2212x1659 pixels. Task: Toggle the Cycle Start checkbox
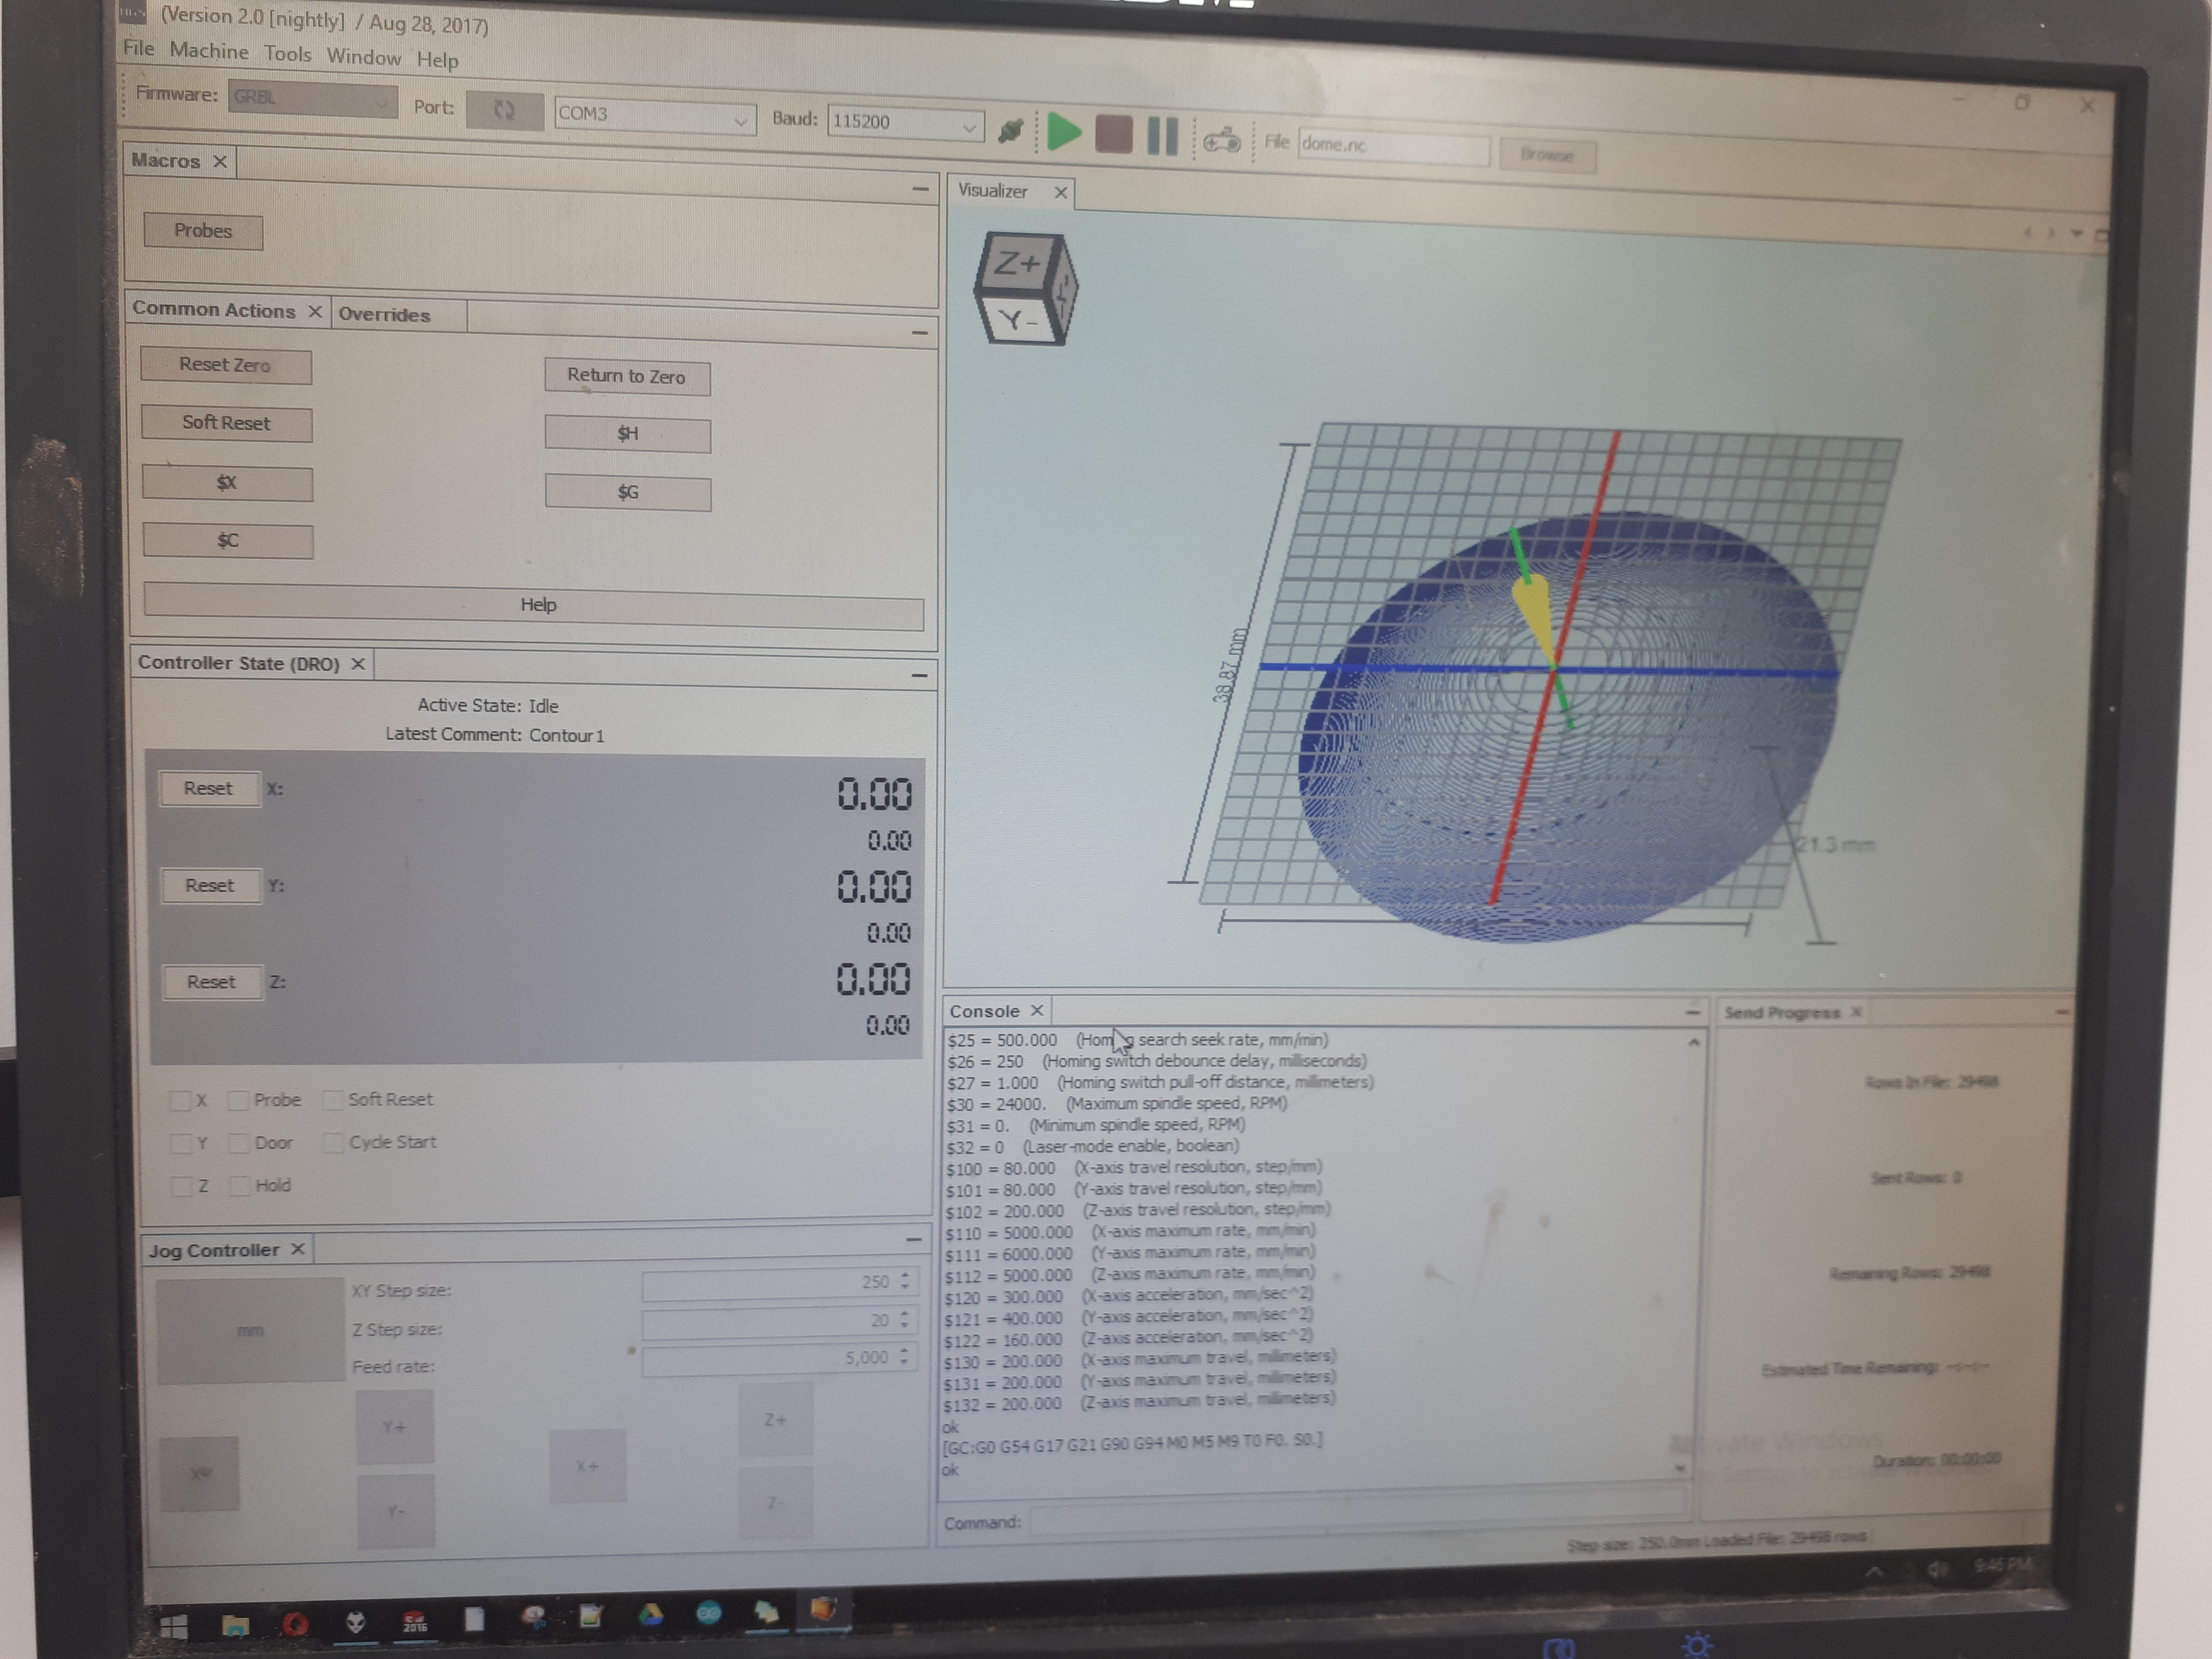pos(333,1142)
